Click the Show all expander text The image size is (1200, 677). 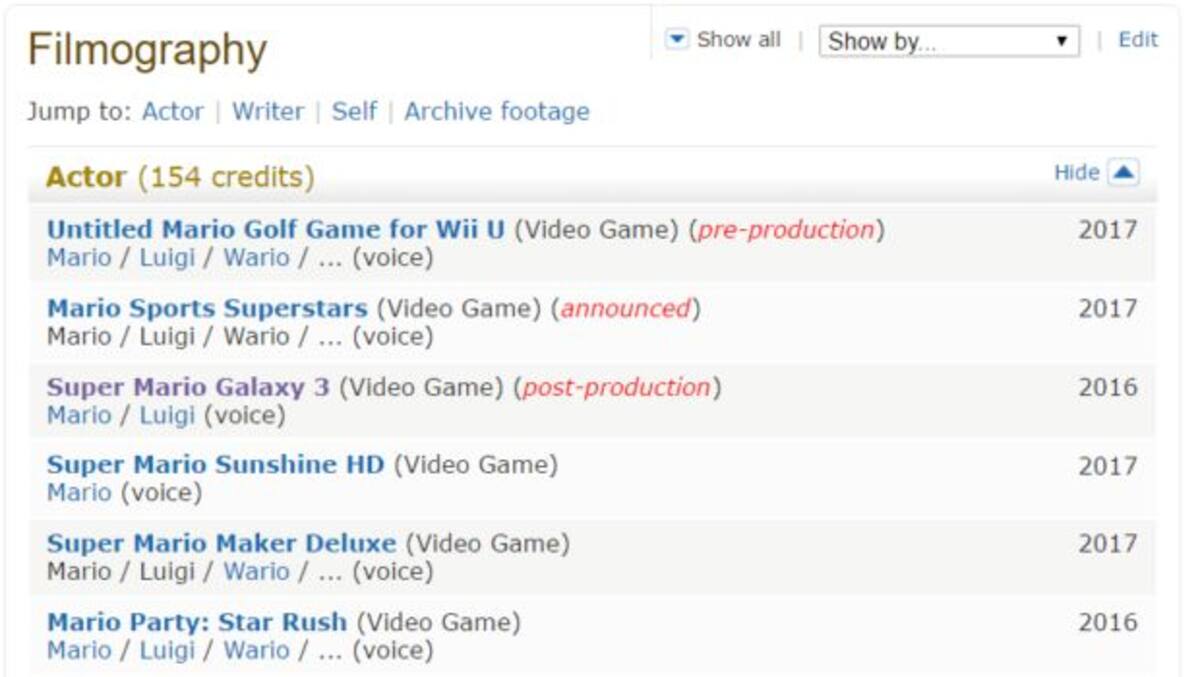click(738, 40)
